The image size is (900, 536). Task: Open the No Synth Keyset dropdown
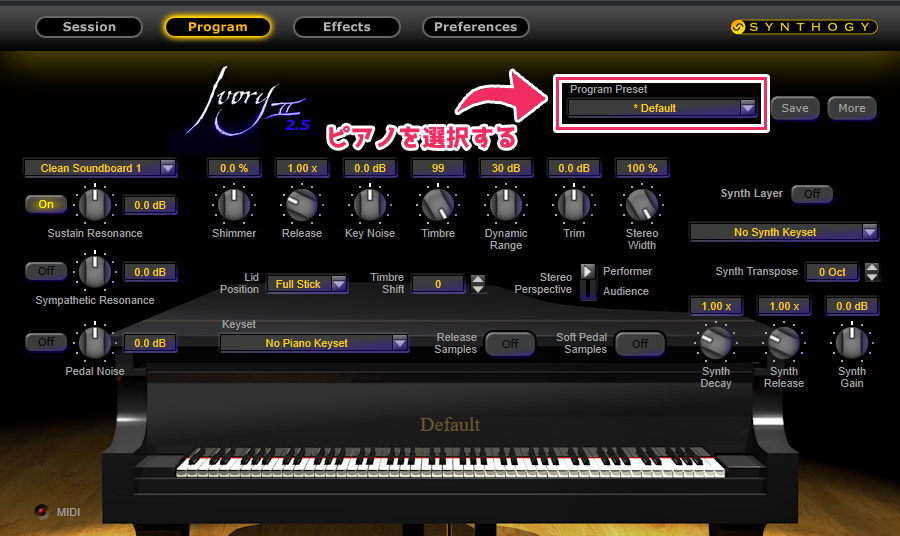[784, 232]
